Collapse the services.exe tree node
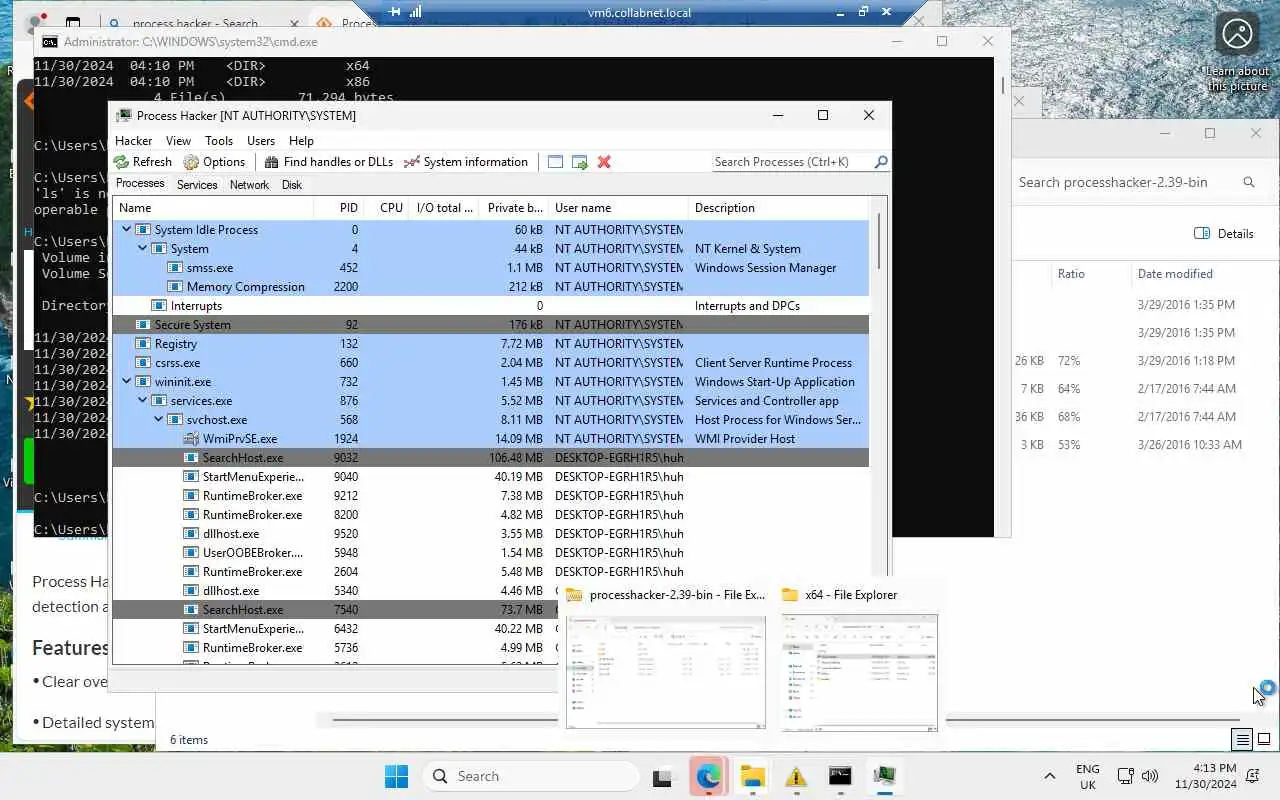1280x800 pixels. [x=142, y=401]
